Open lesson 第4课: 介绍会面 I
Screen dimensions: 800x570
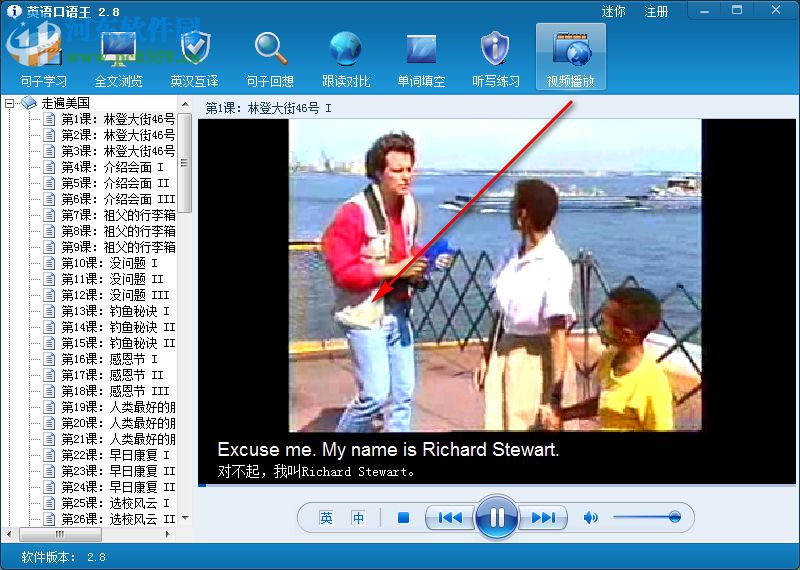pos(113,167)
